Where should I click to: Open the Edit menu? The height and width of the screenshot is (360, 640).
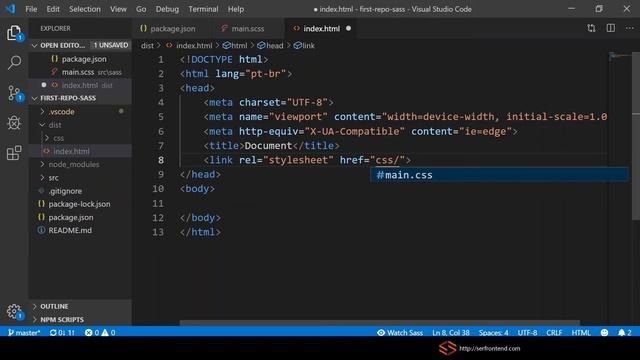[x=53, y=9]
